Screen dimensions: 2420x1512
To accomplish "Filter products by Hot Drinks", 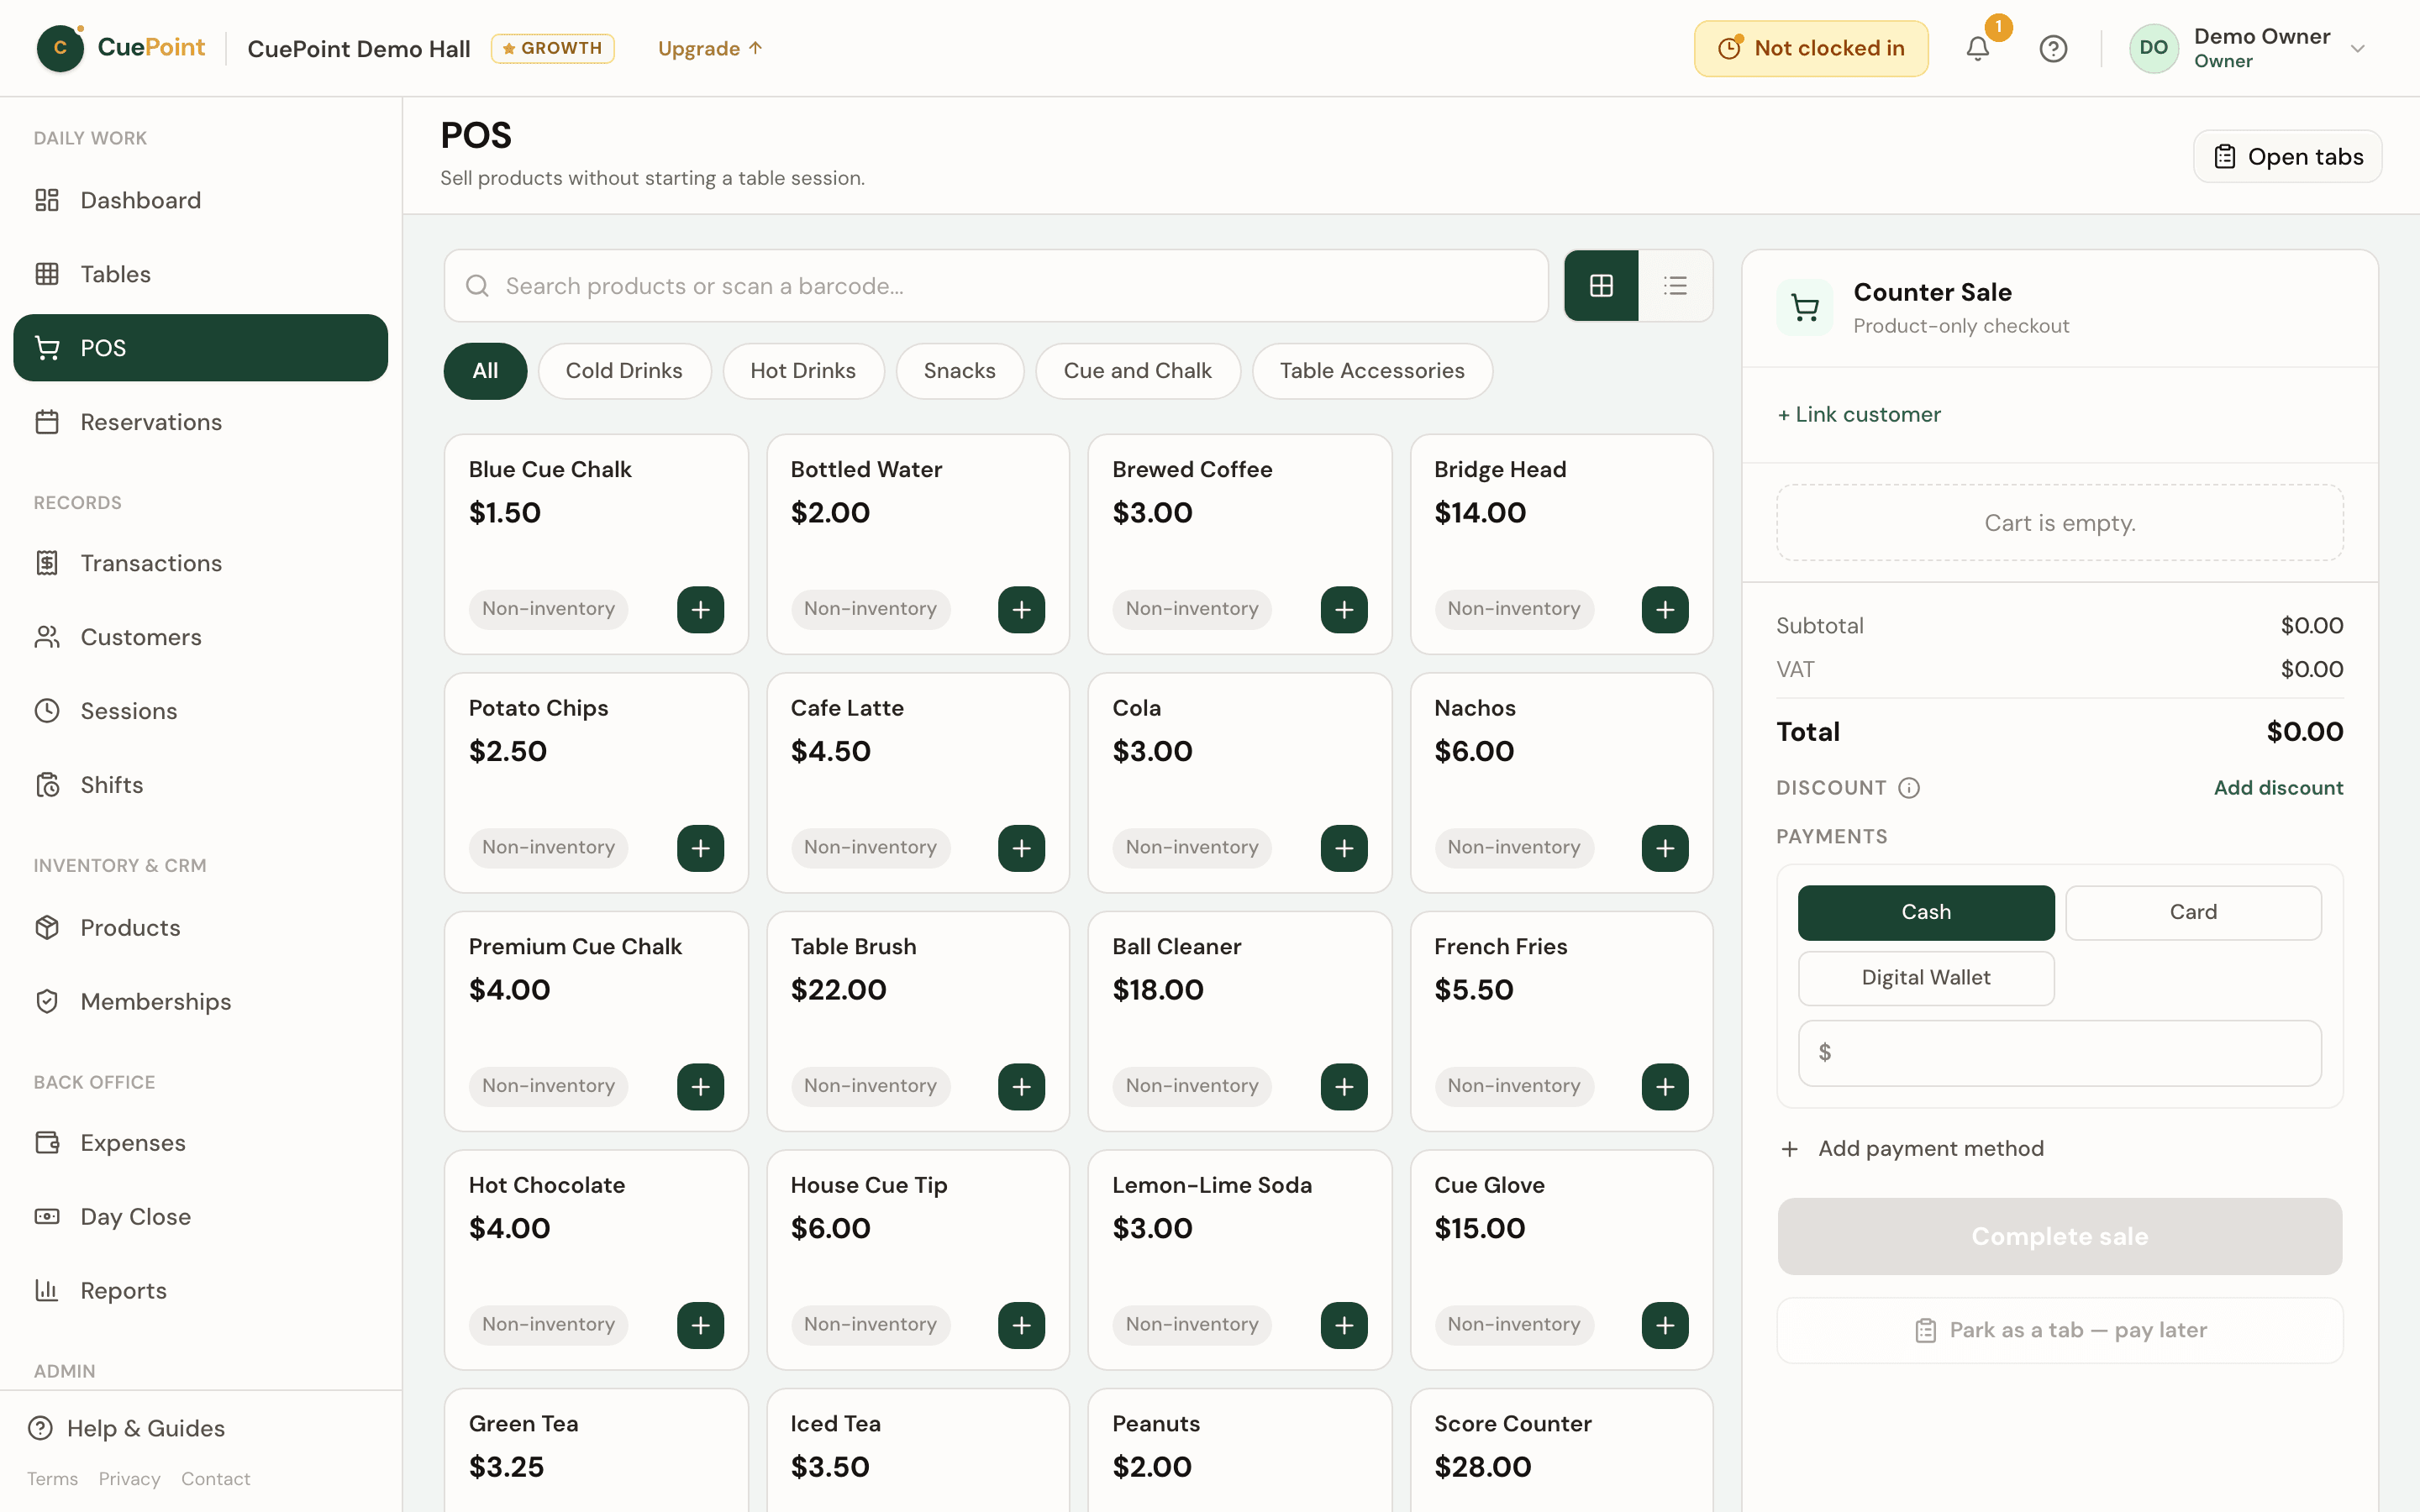I will click(803, 371).
